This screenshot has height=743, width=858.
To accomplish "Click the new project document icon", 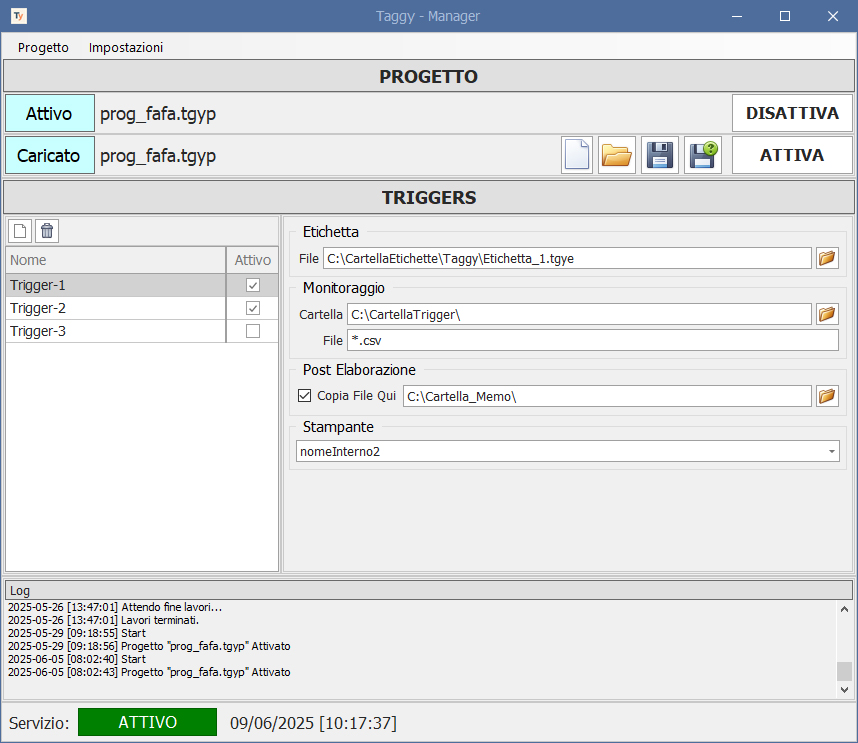I will coord(576,156).
